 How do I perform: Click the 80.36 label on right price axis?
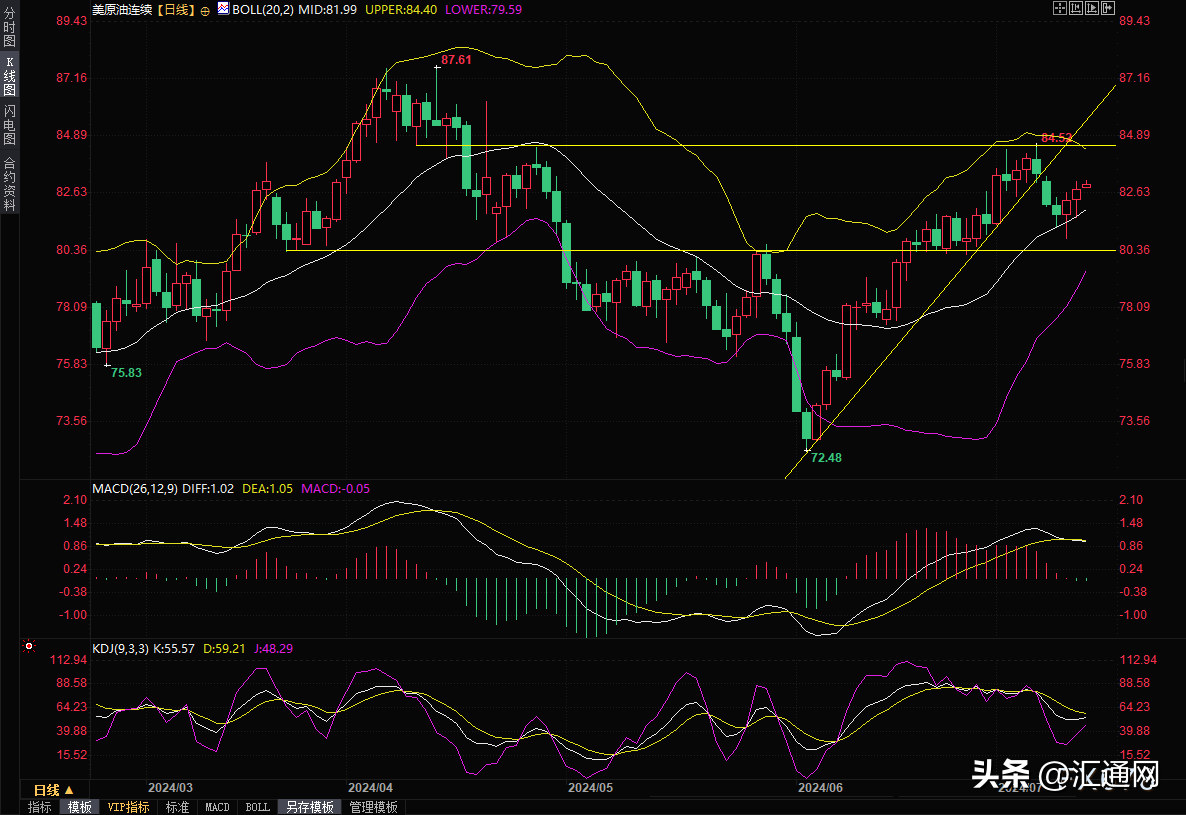click(1135, 249)
